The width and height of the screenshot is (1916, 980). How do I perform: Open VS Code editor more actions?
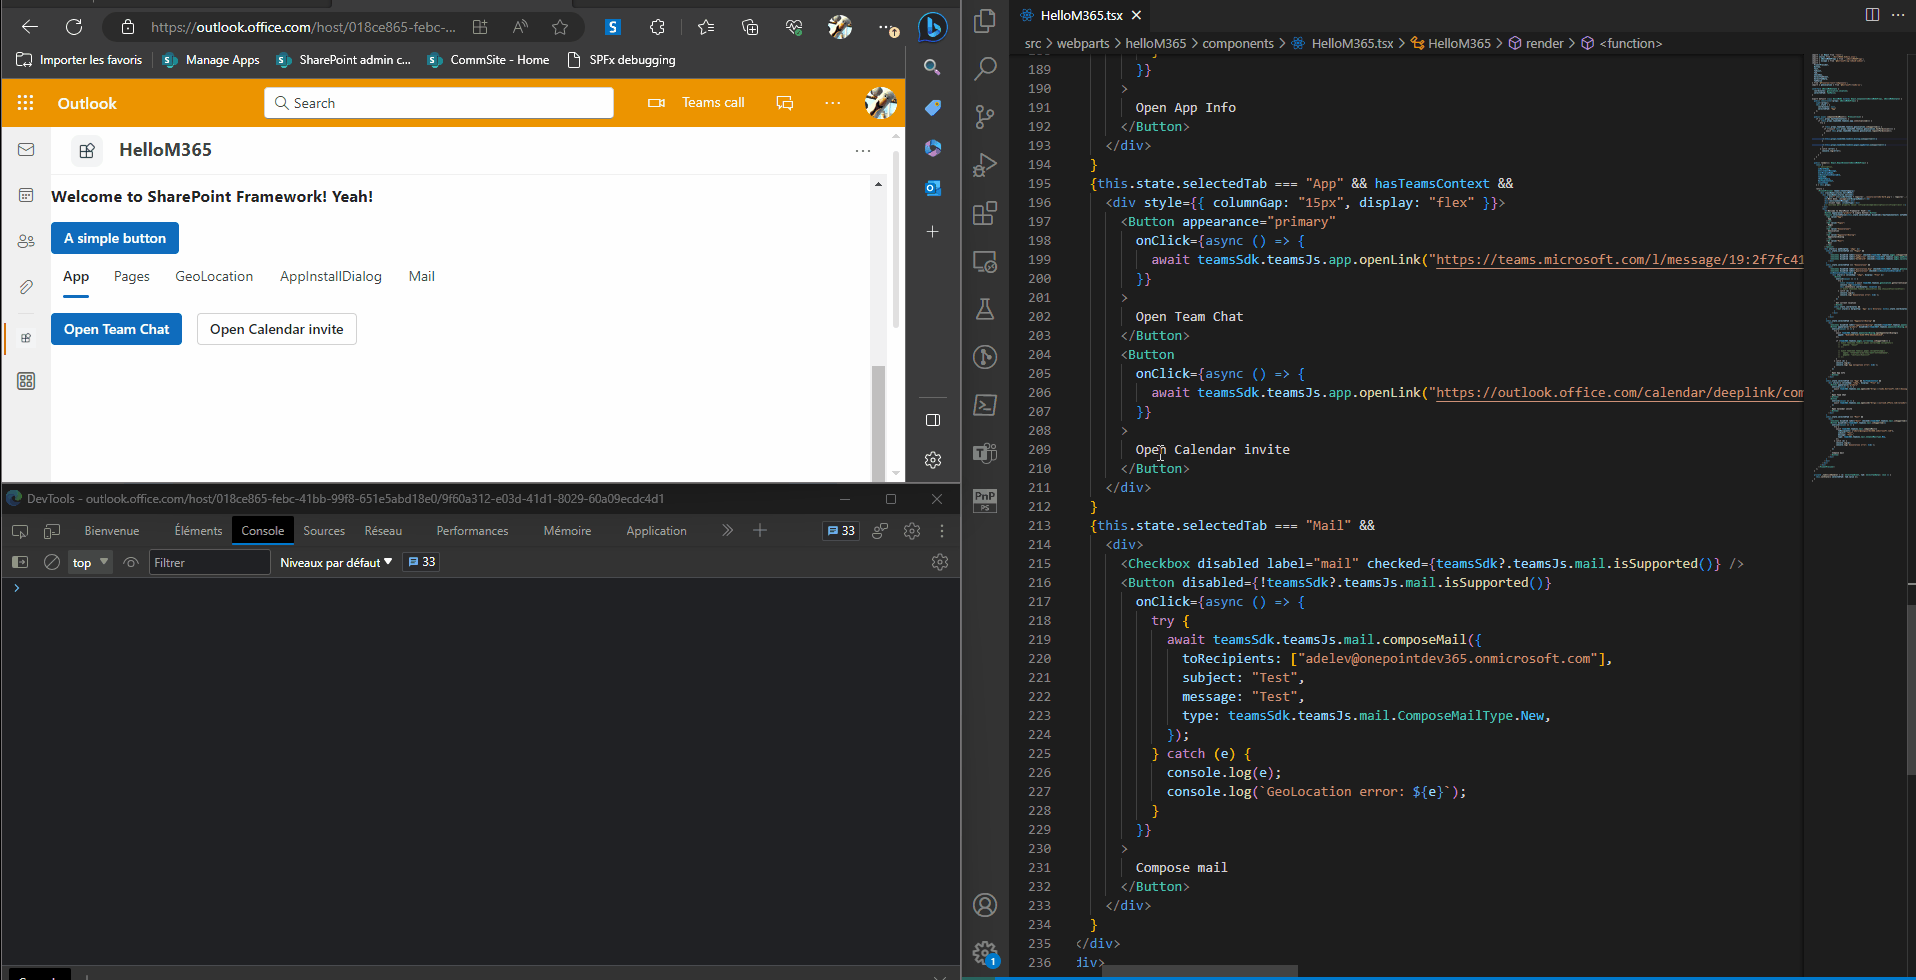(1898, 14)
